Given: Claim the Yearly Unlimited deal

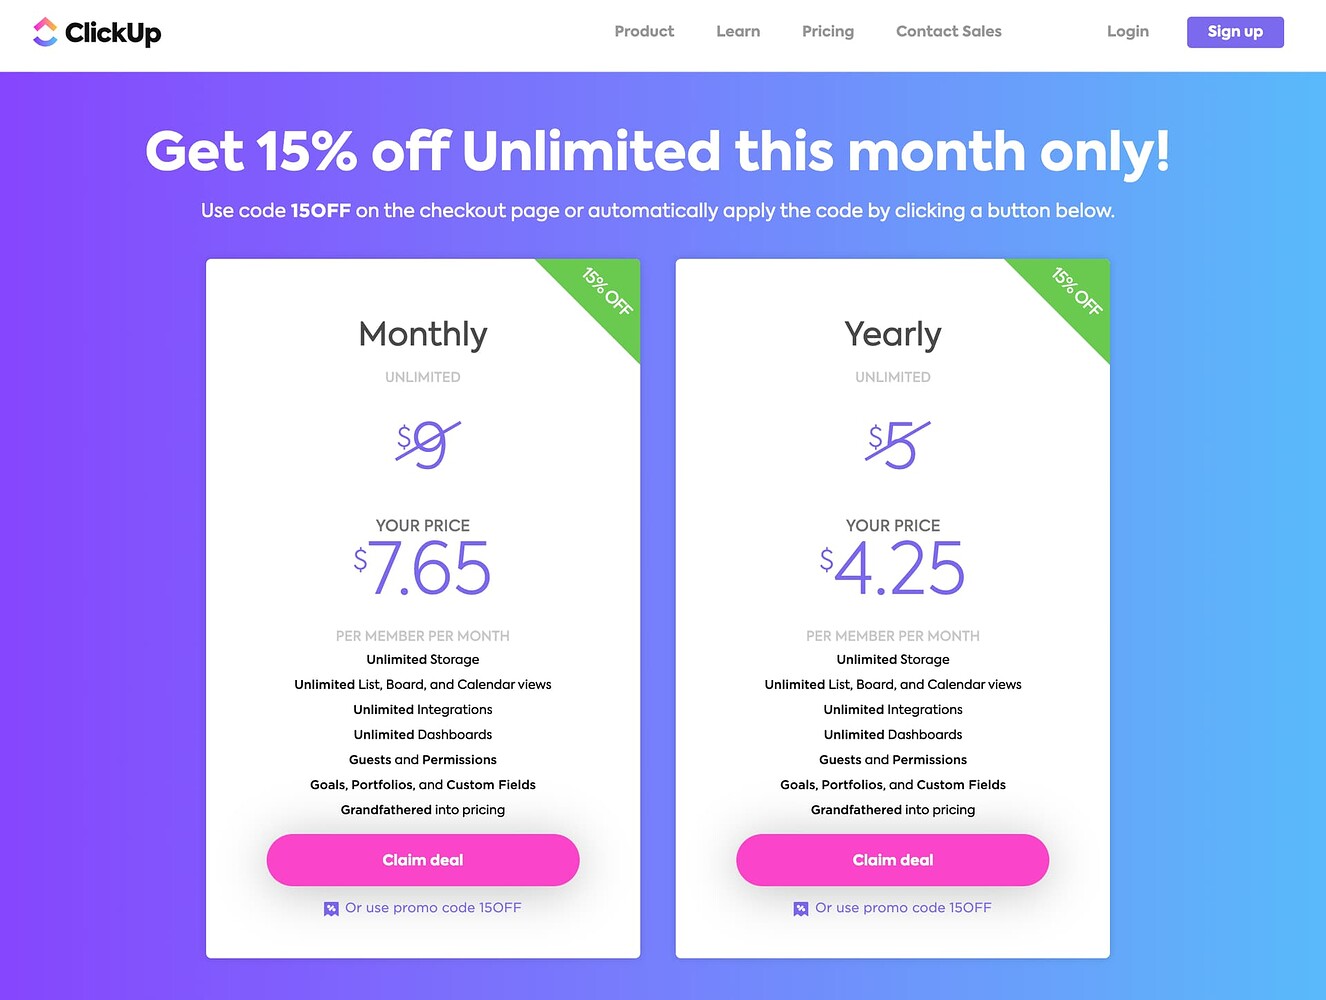Looking at the screenshot, I should point(892,860).
